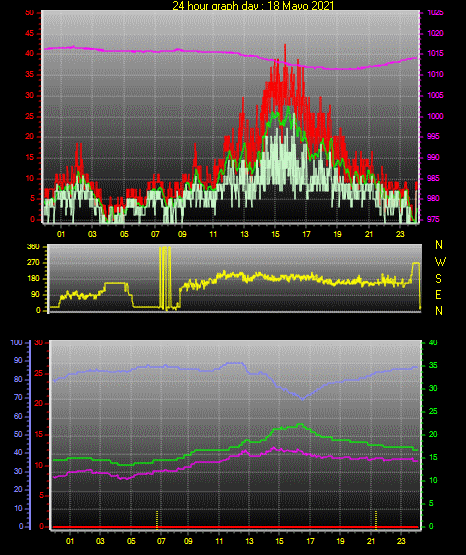Image resolution: width=466 pixels, height=555 pixels.
Task: Click the blue 100 humidity axis value
Action: 17,343
